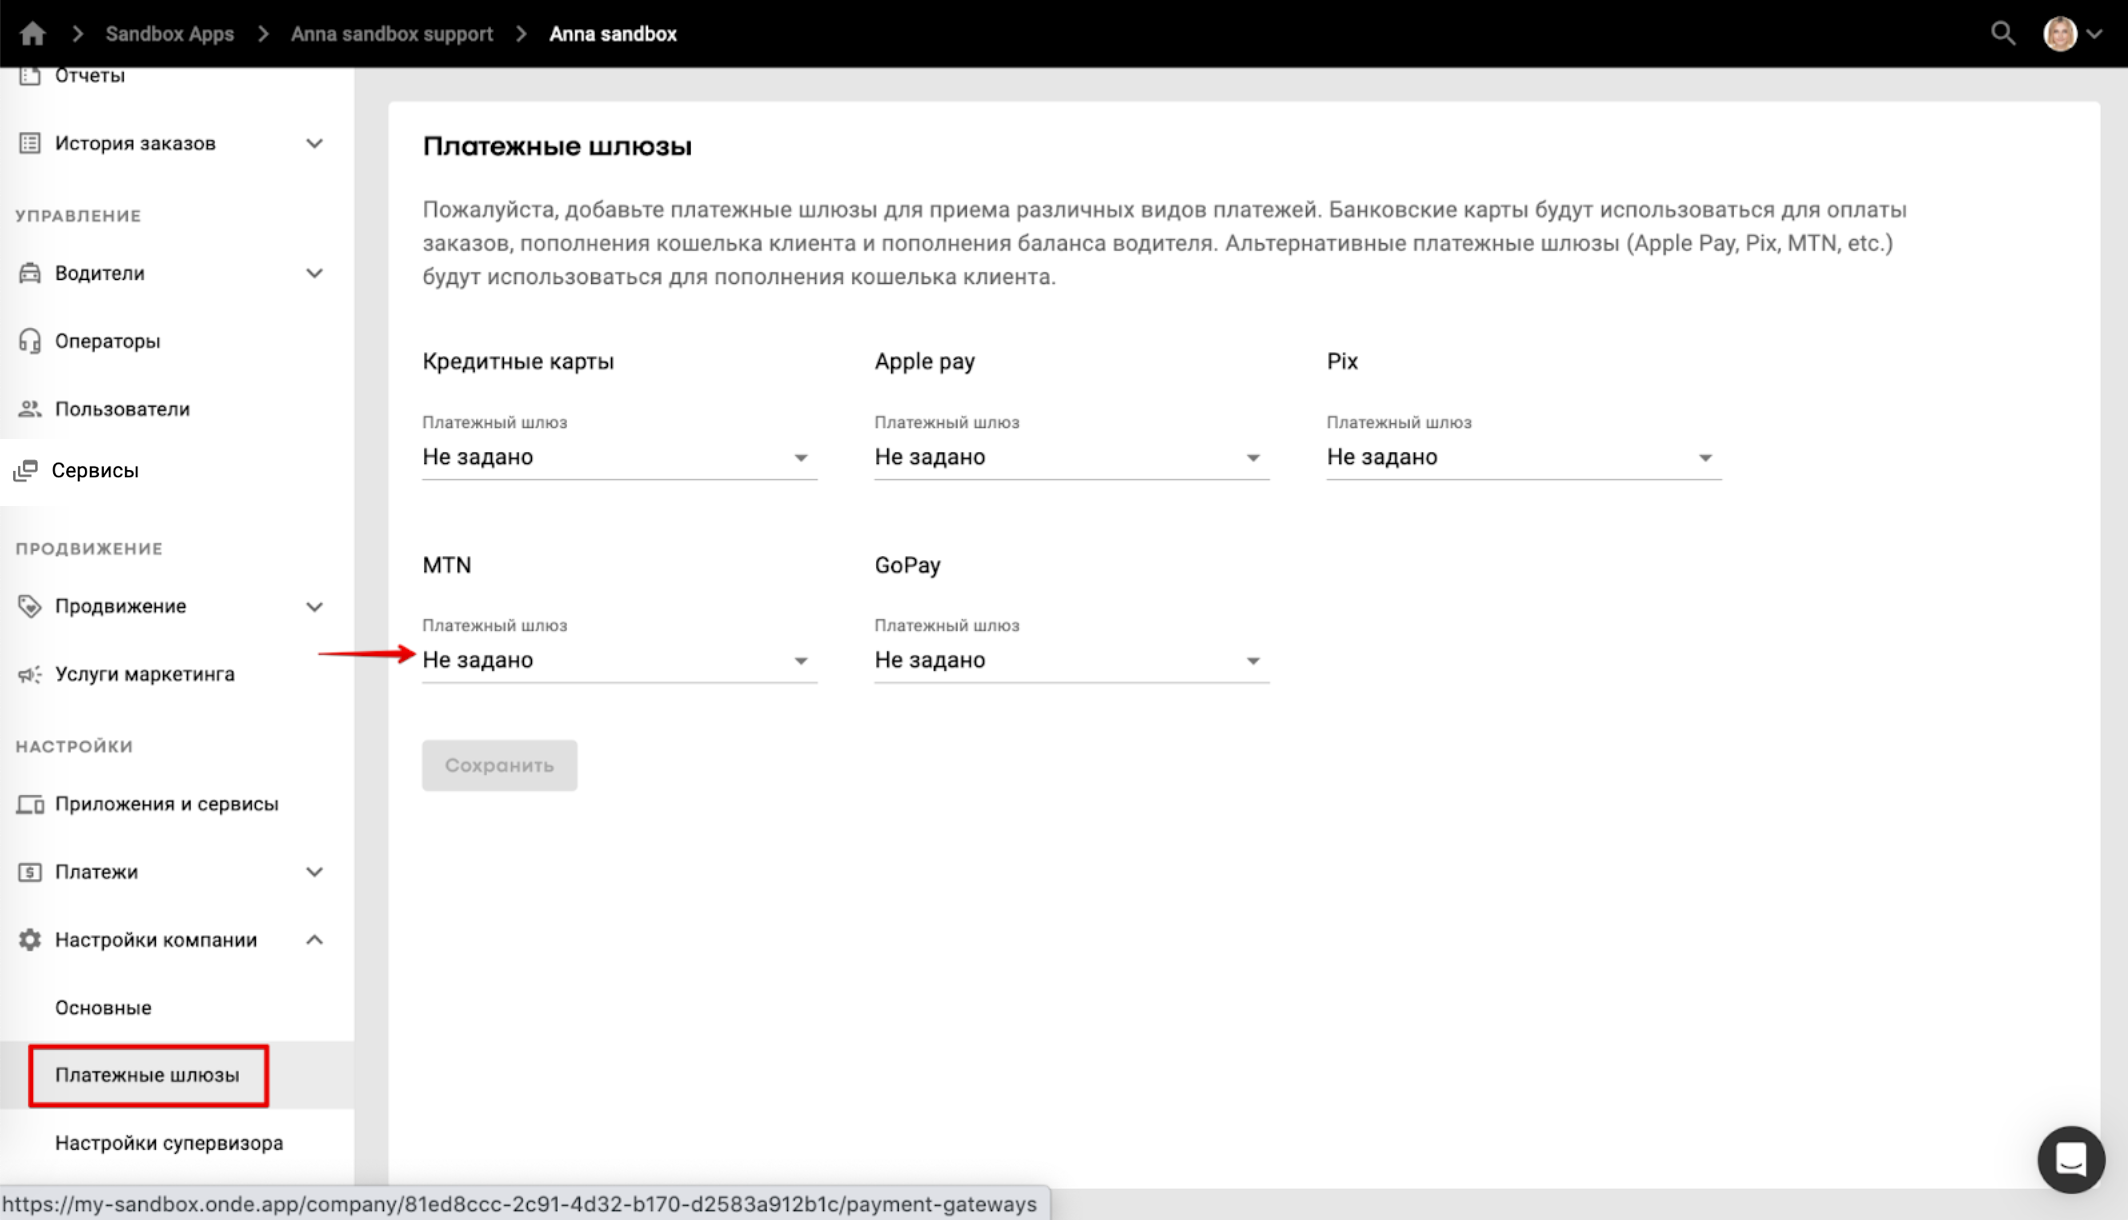Go to Sandbox Apps breadcrumb link

click(x=169, y=34)
